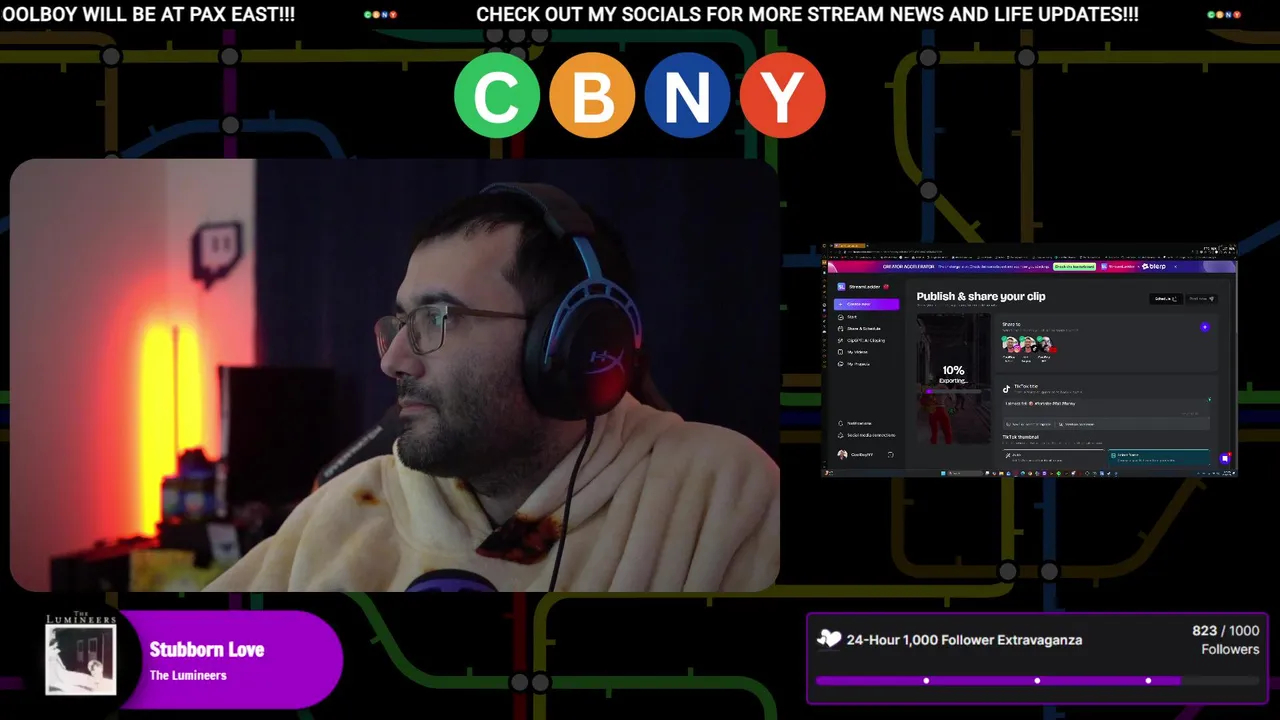Viewport: 1280px width, 720px height.
Task: Click the purple Create new button
Action: 867,304
